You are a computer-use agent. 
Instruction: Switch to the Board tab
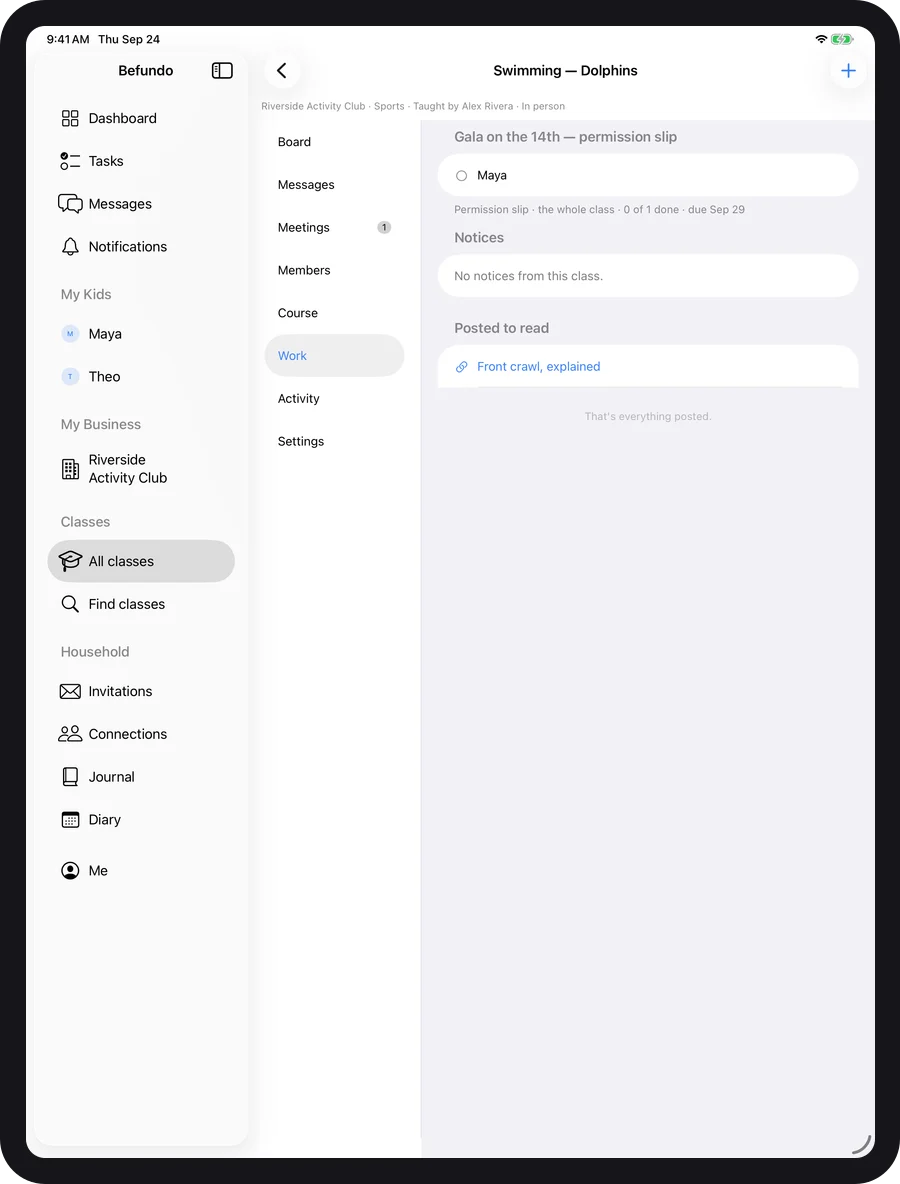coord(334,142)
